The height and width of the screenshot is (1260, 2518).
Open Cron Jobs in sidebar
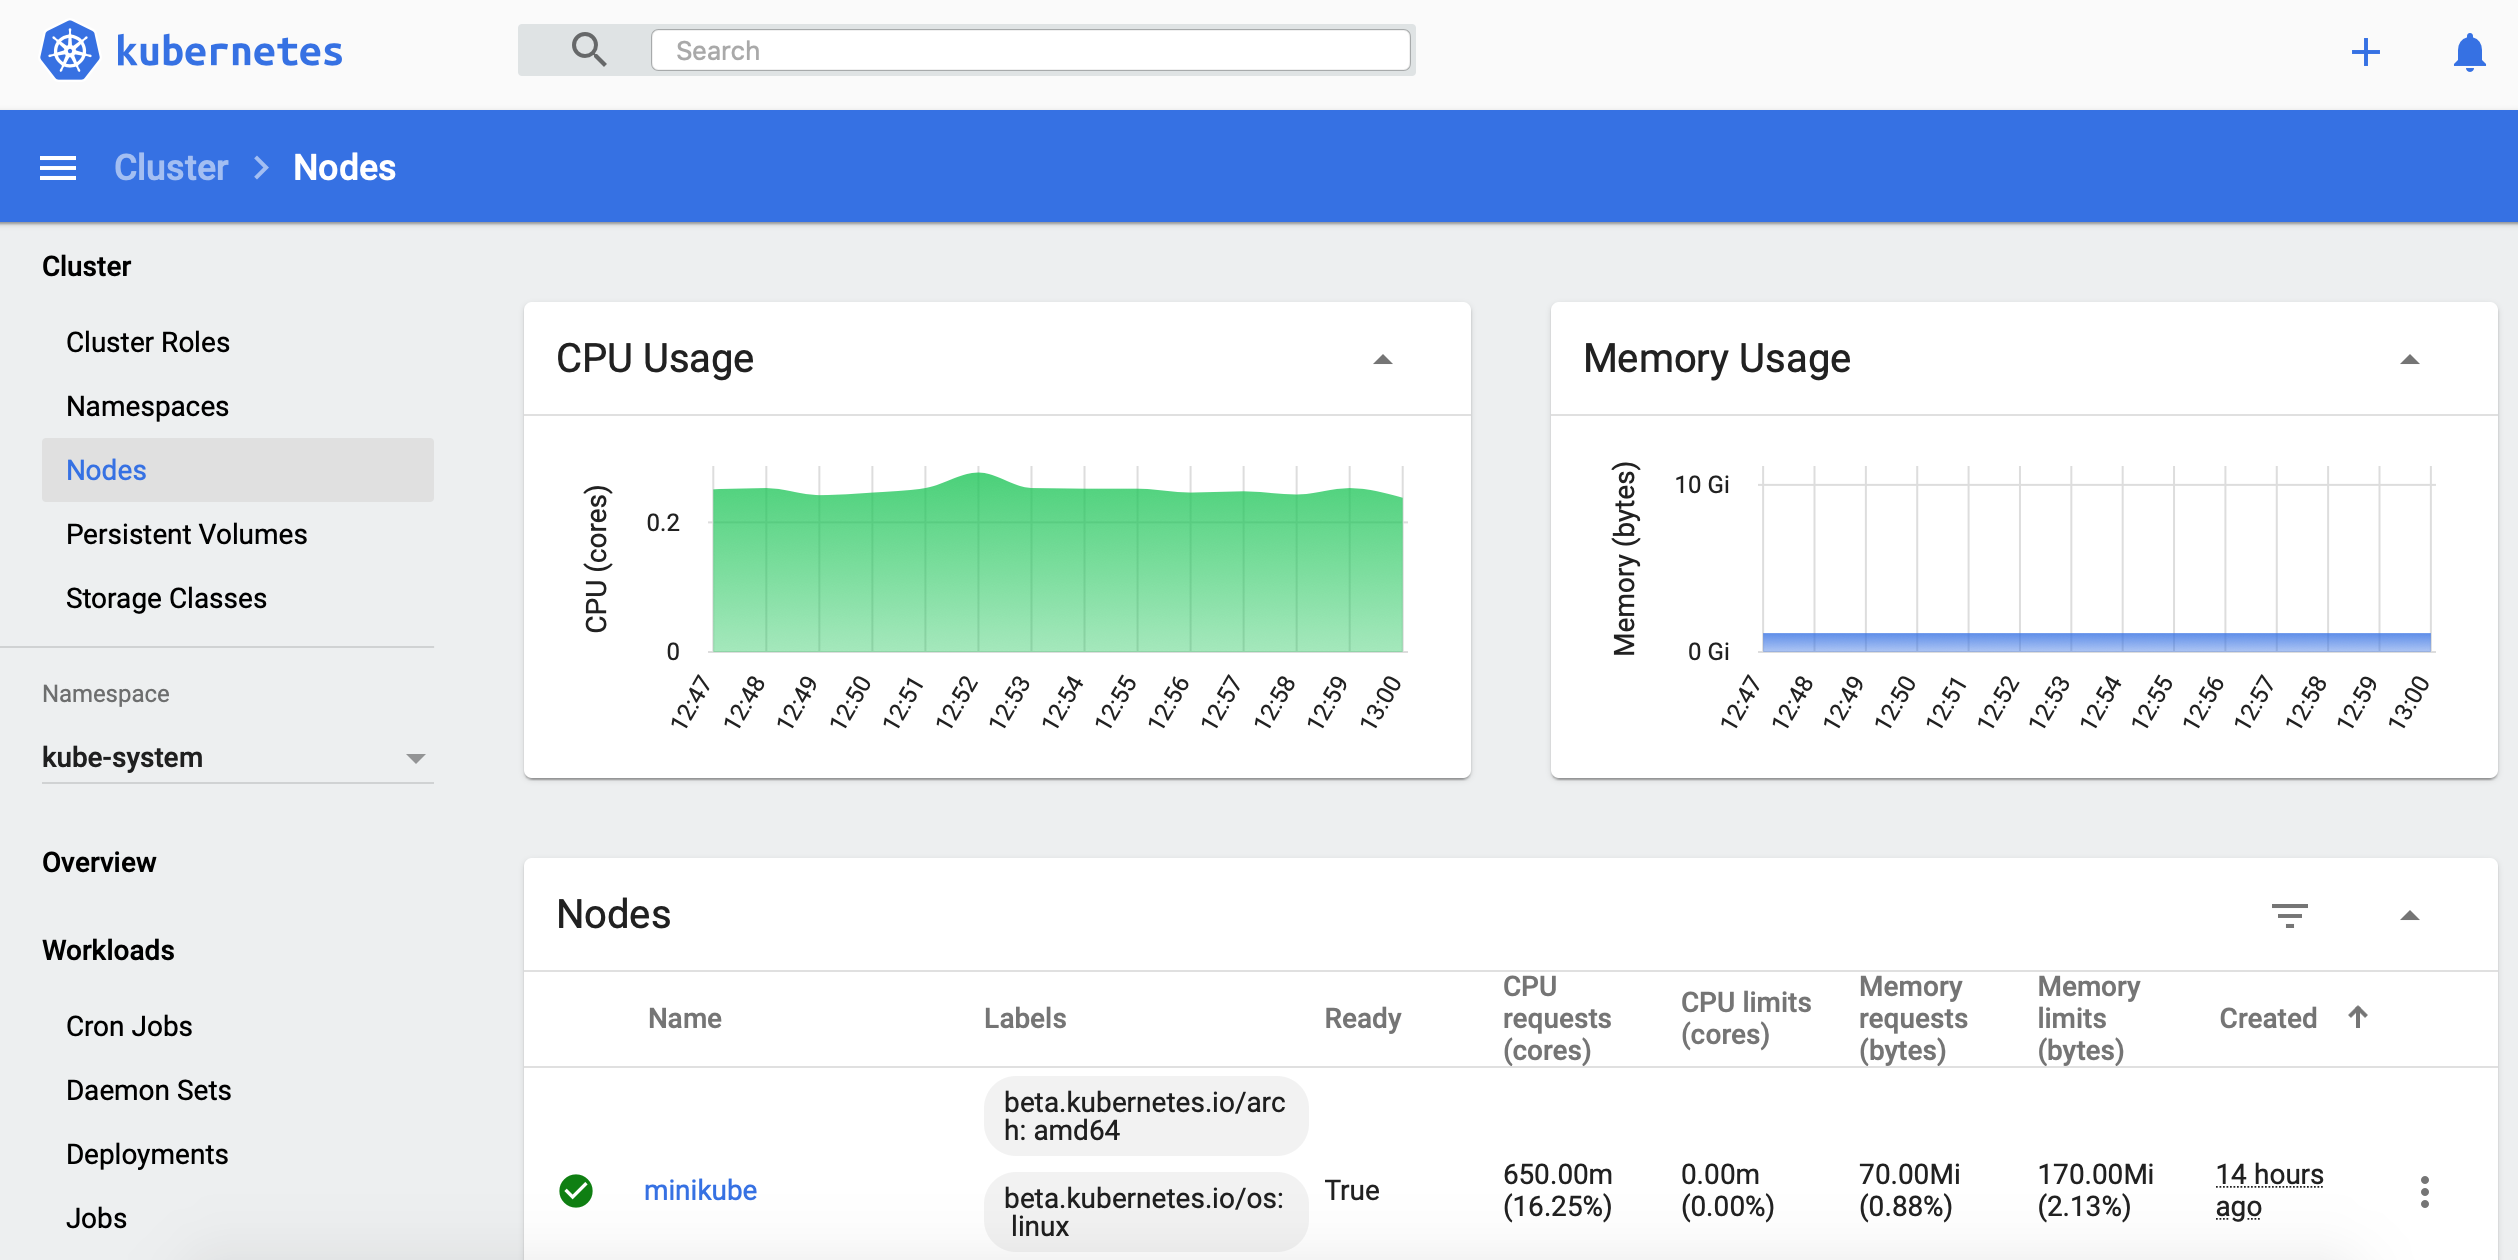129,1026
